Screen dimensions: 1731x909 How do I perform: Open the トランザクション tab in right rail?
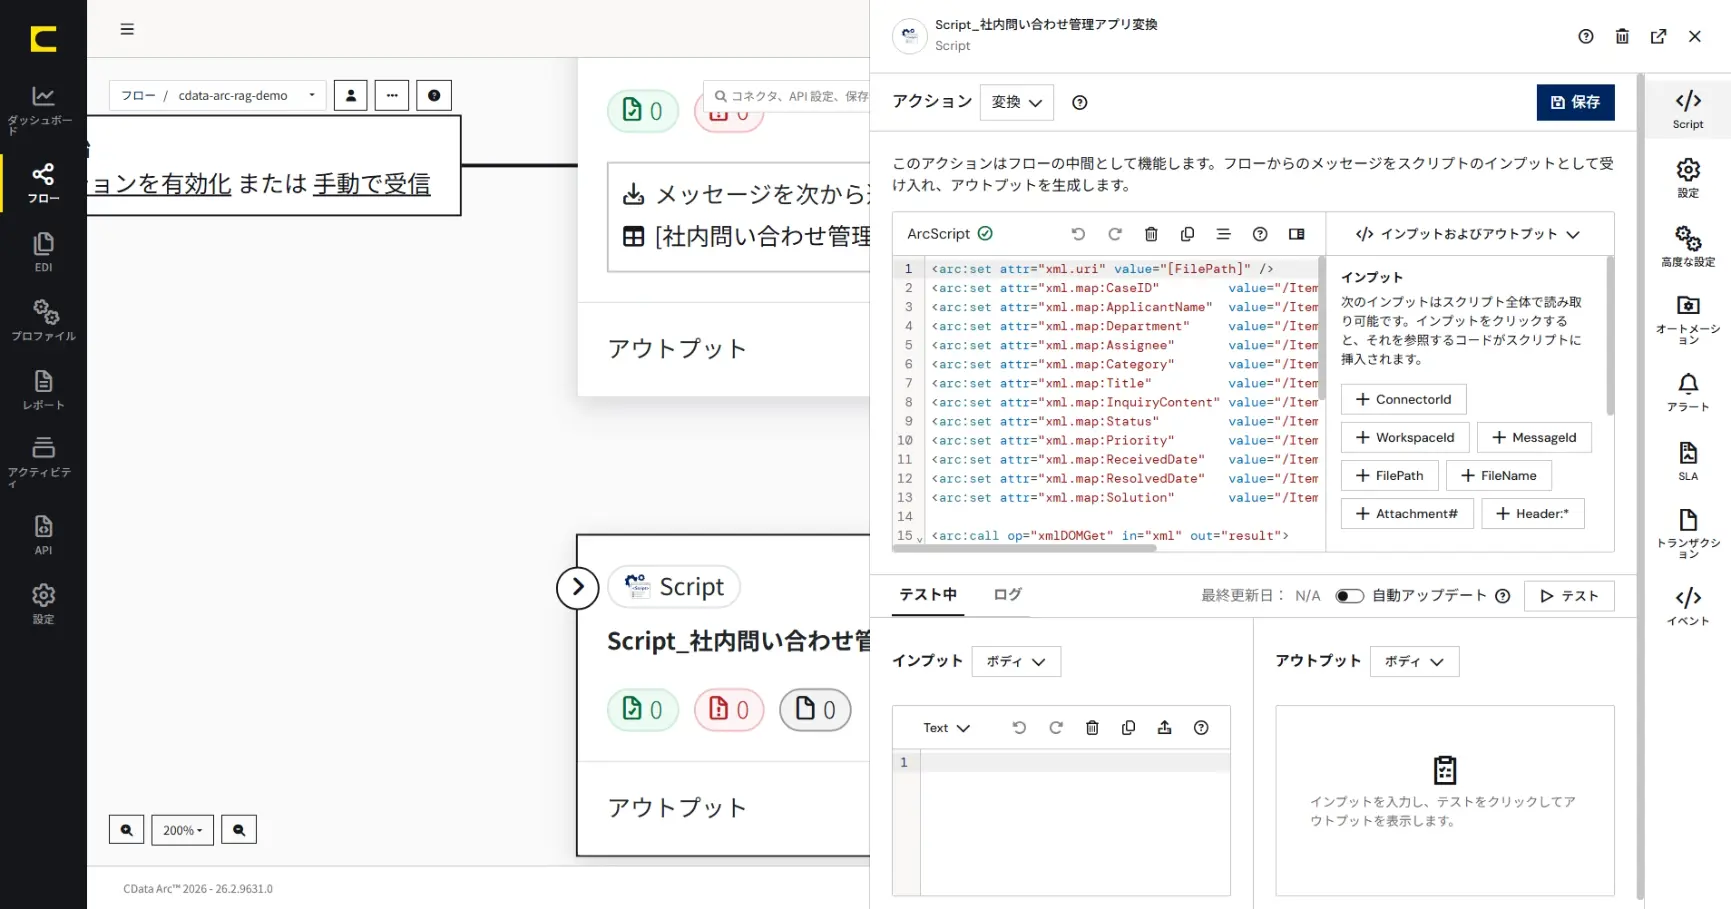pyautogui.click(x=1688, y=533)
